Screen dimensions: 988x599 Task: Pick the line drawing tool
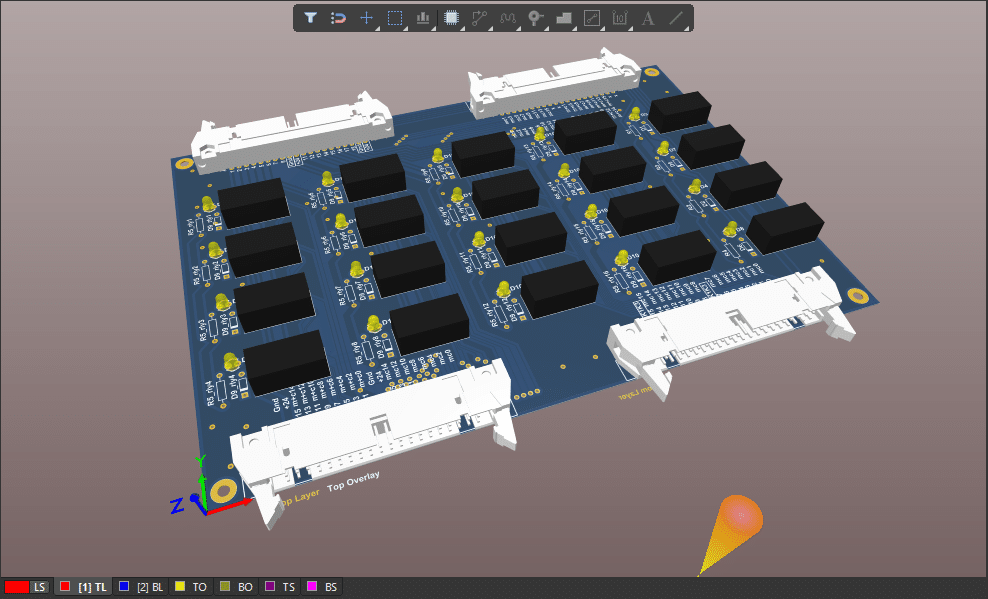pyautogui.click(x=676, y=18)
